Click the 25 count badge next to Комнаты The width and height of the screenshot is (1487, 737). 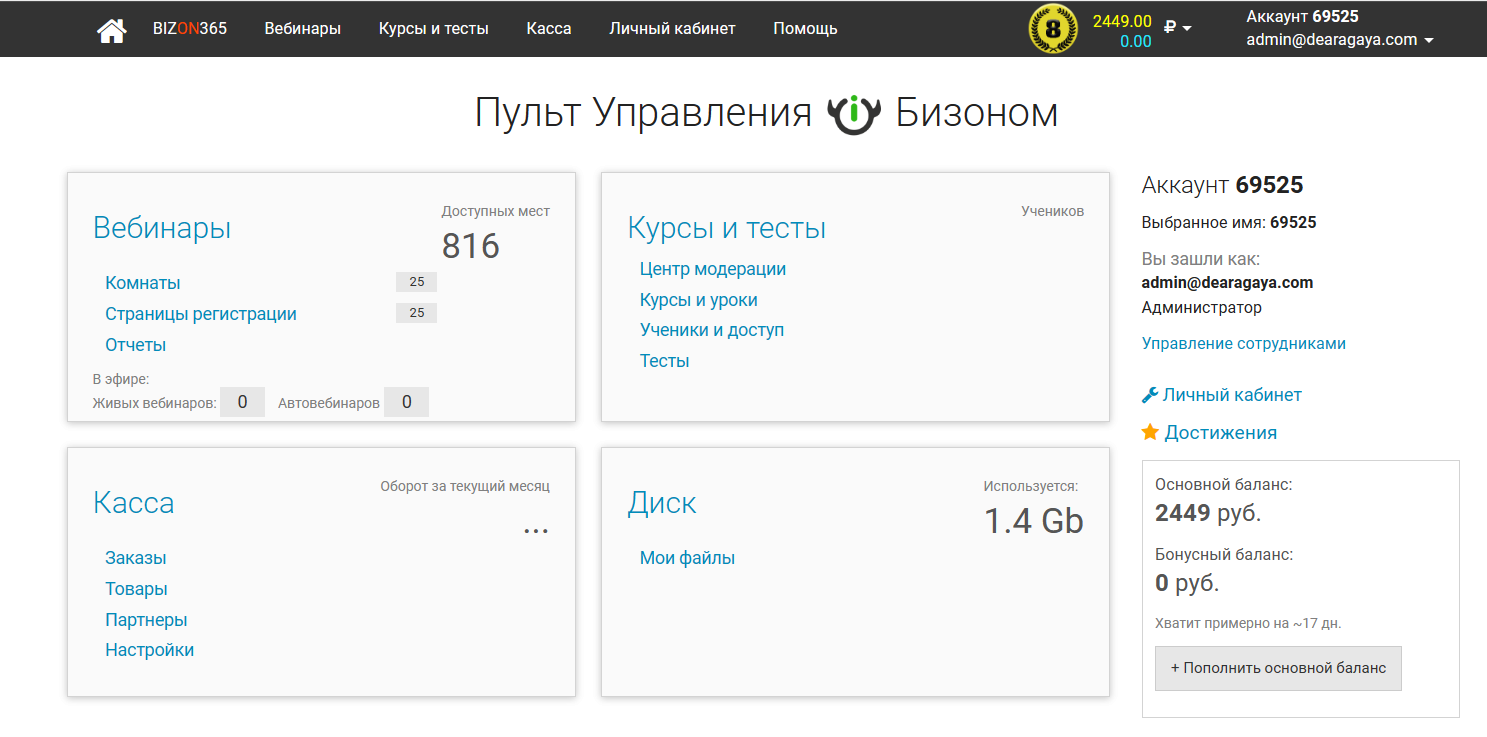417,282
